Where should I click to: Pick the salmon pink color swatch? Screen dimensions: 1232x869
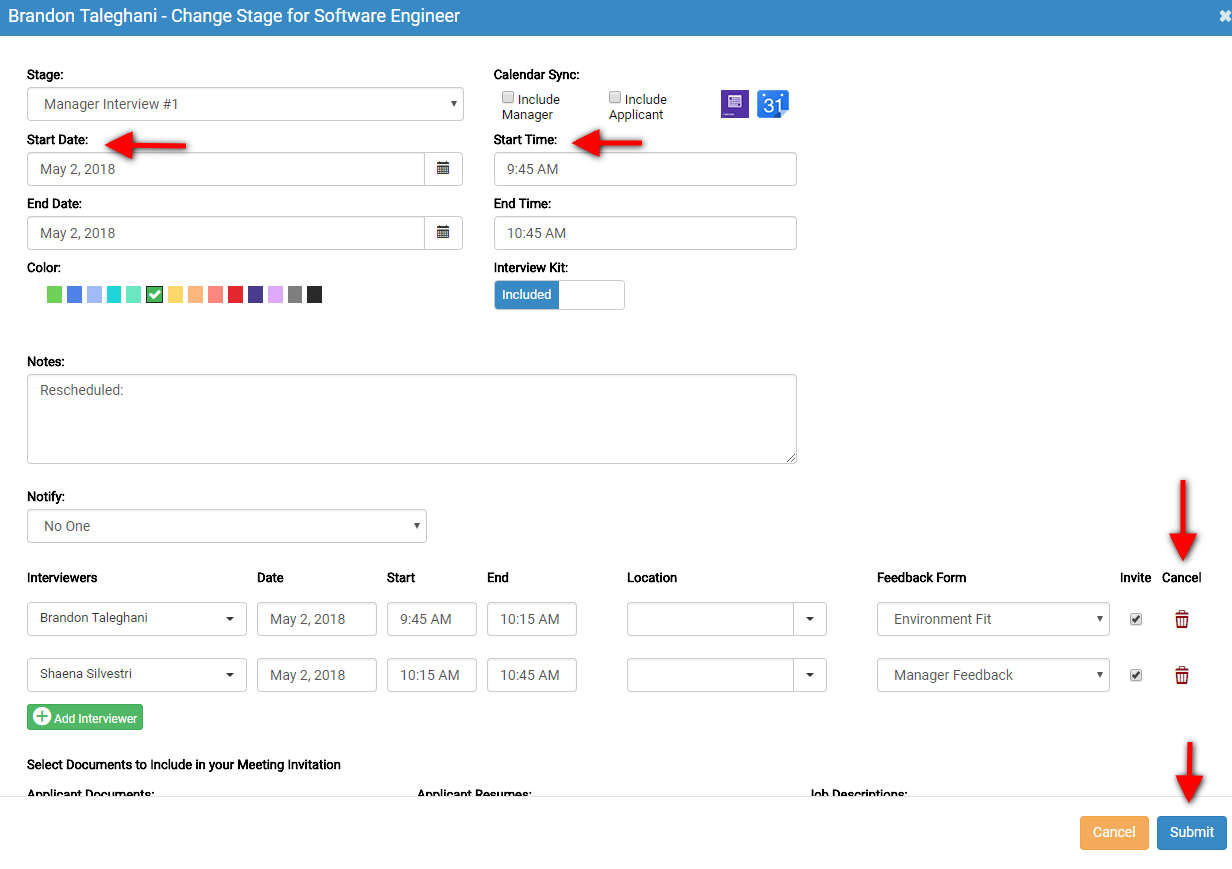[215, 295]
